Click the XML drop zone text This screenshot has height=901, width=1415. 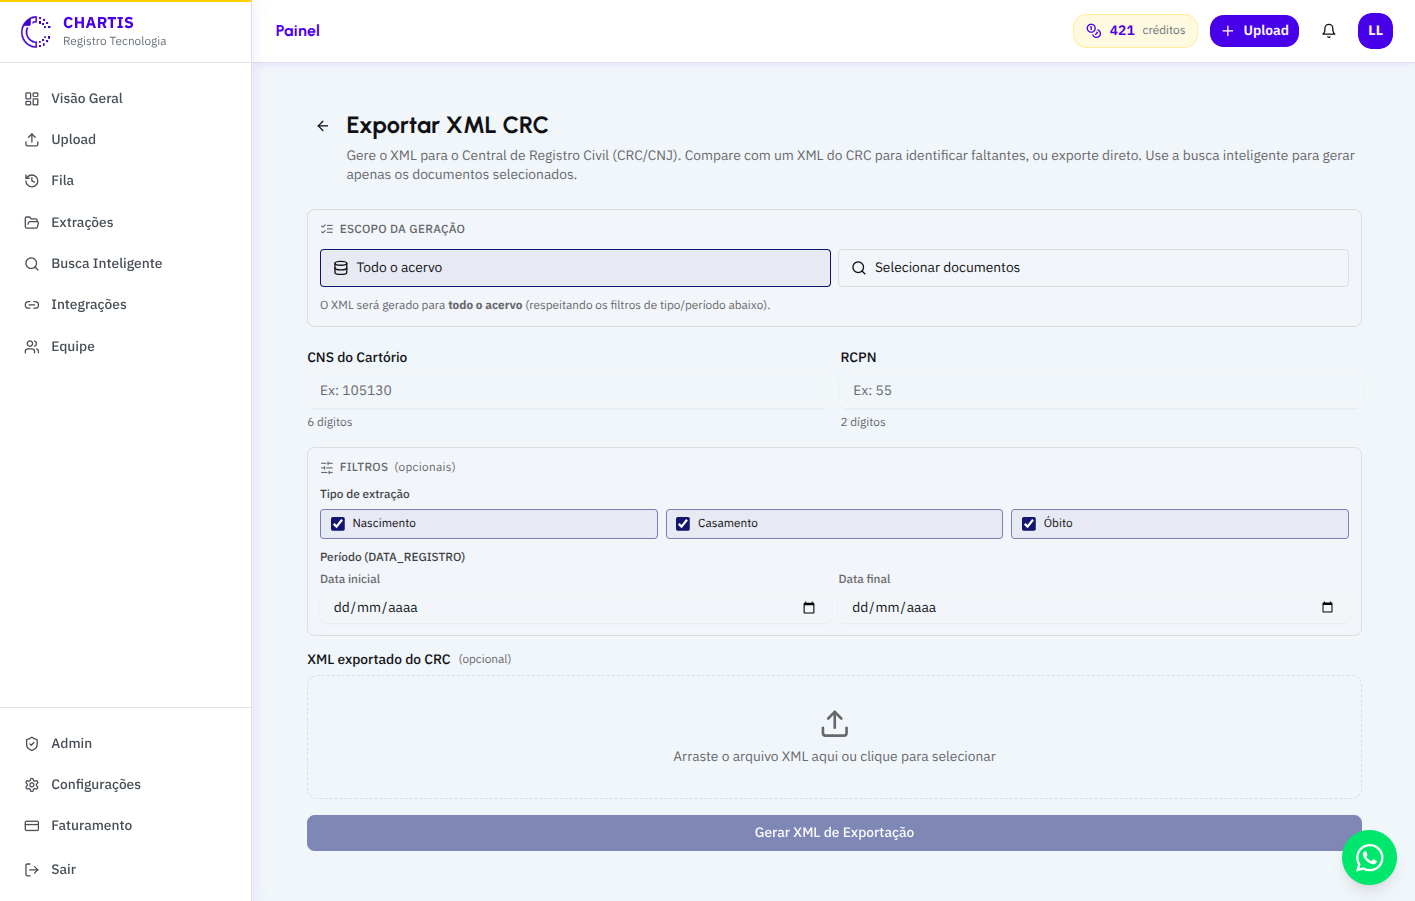pos(834,757)
